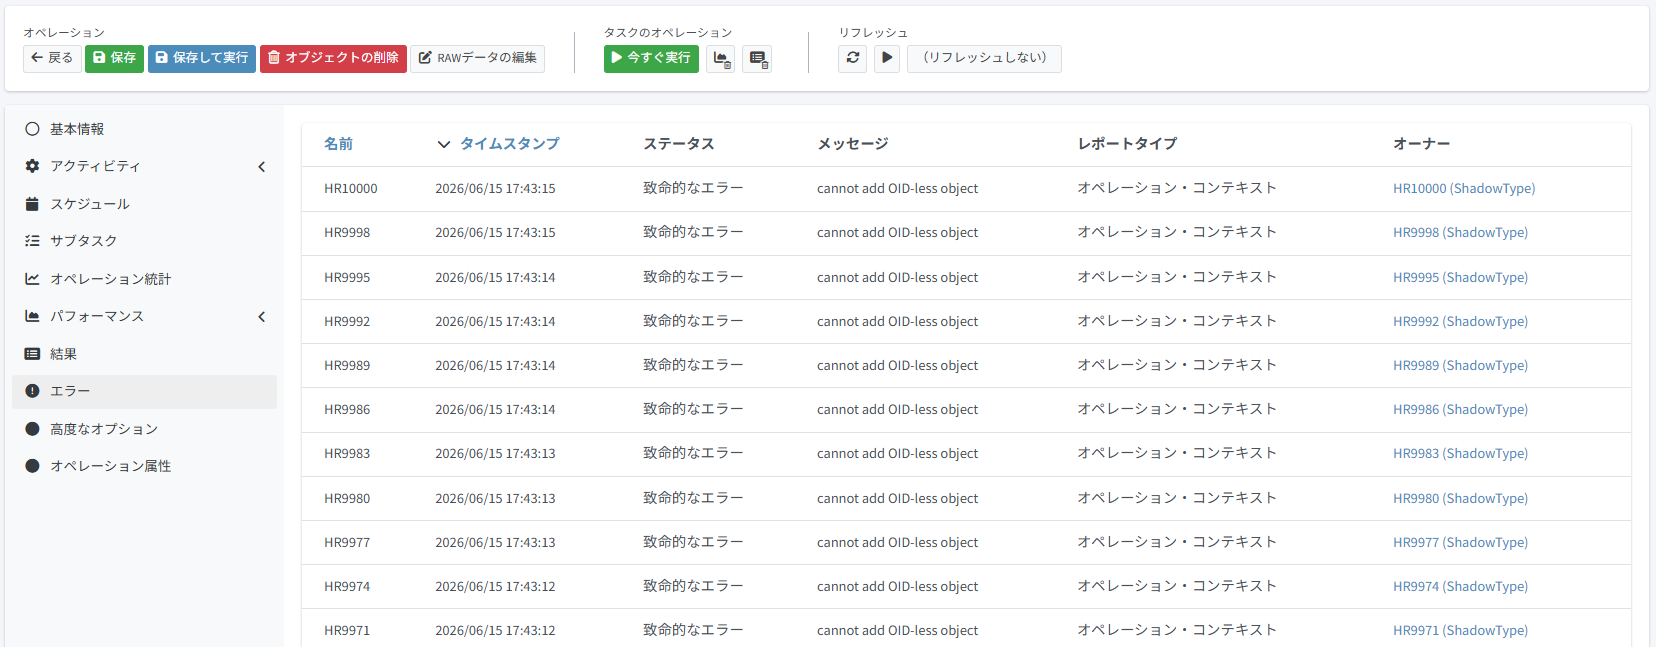Click the オペレーション属性 circle icon
The height and width of the screenshot is (647, 1656).
click(32, 466)
